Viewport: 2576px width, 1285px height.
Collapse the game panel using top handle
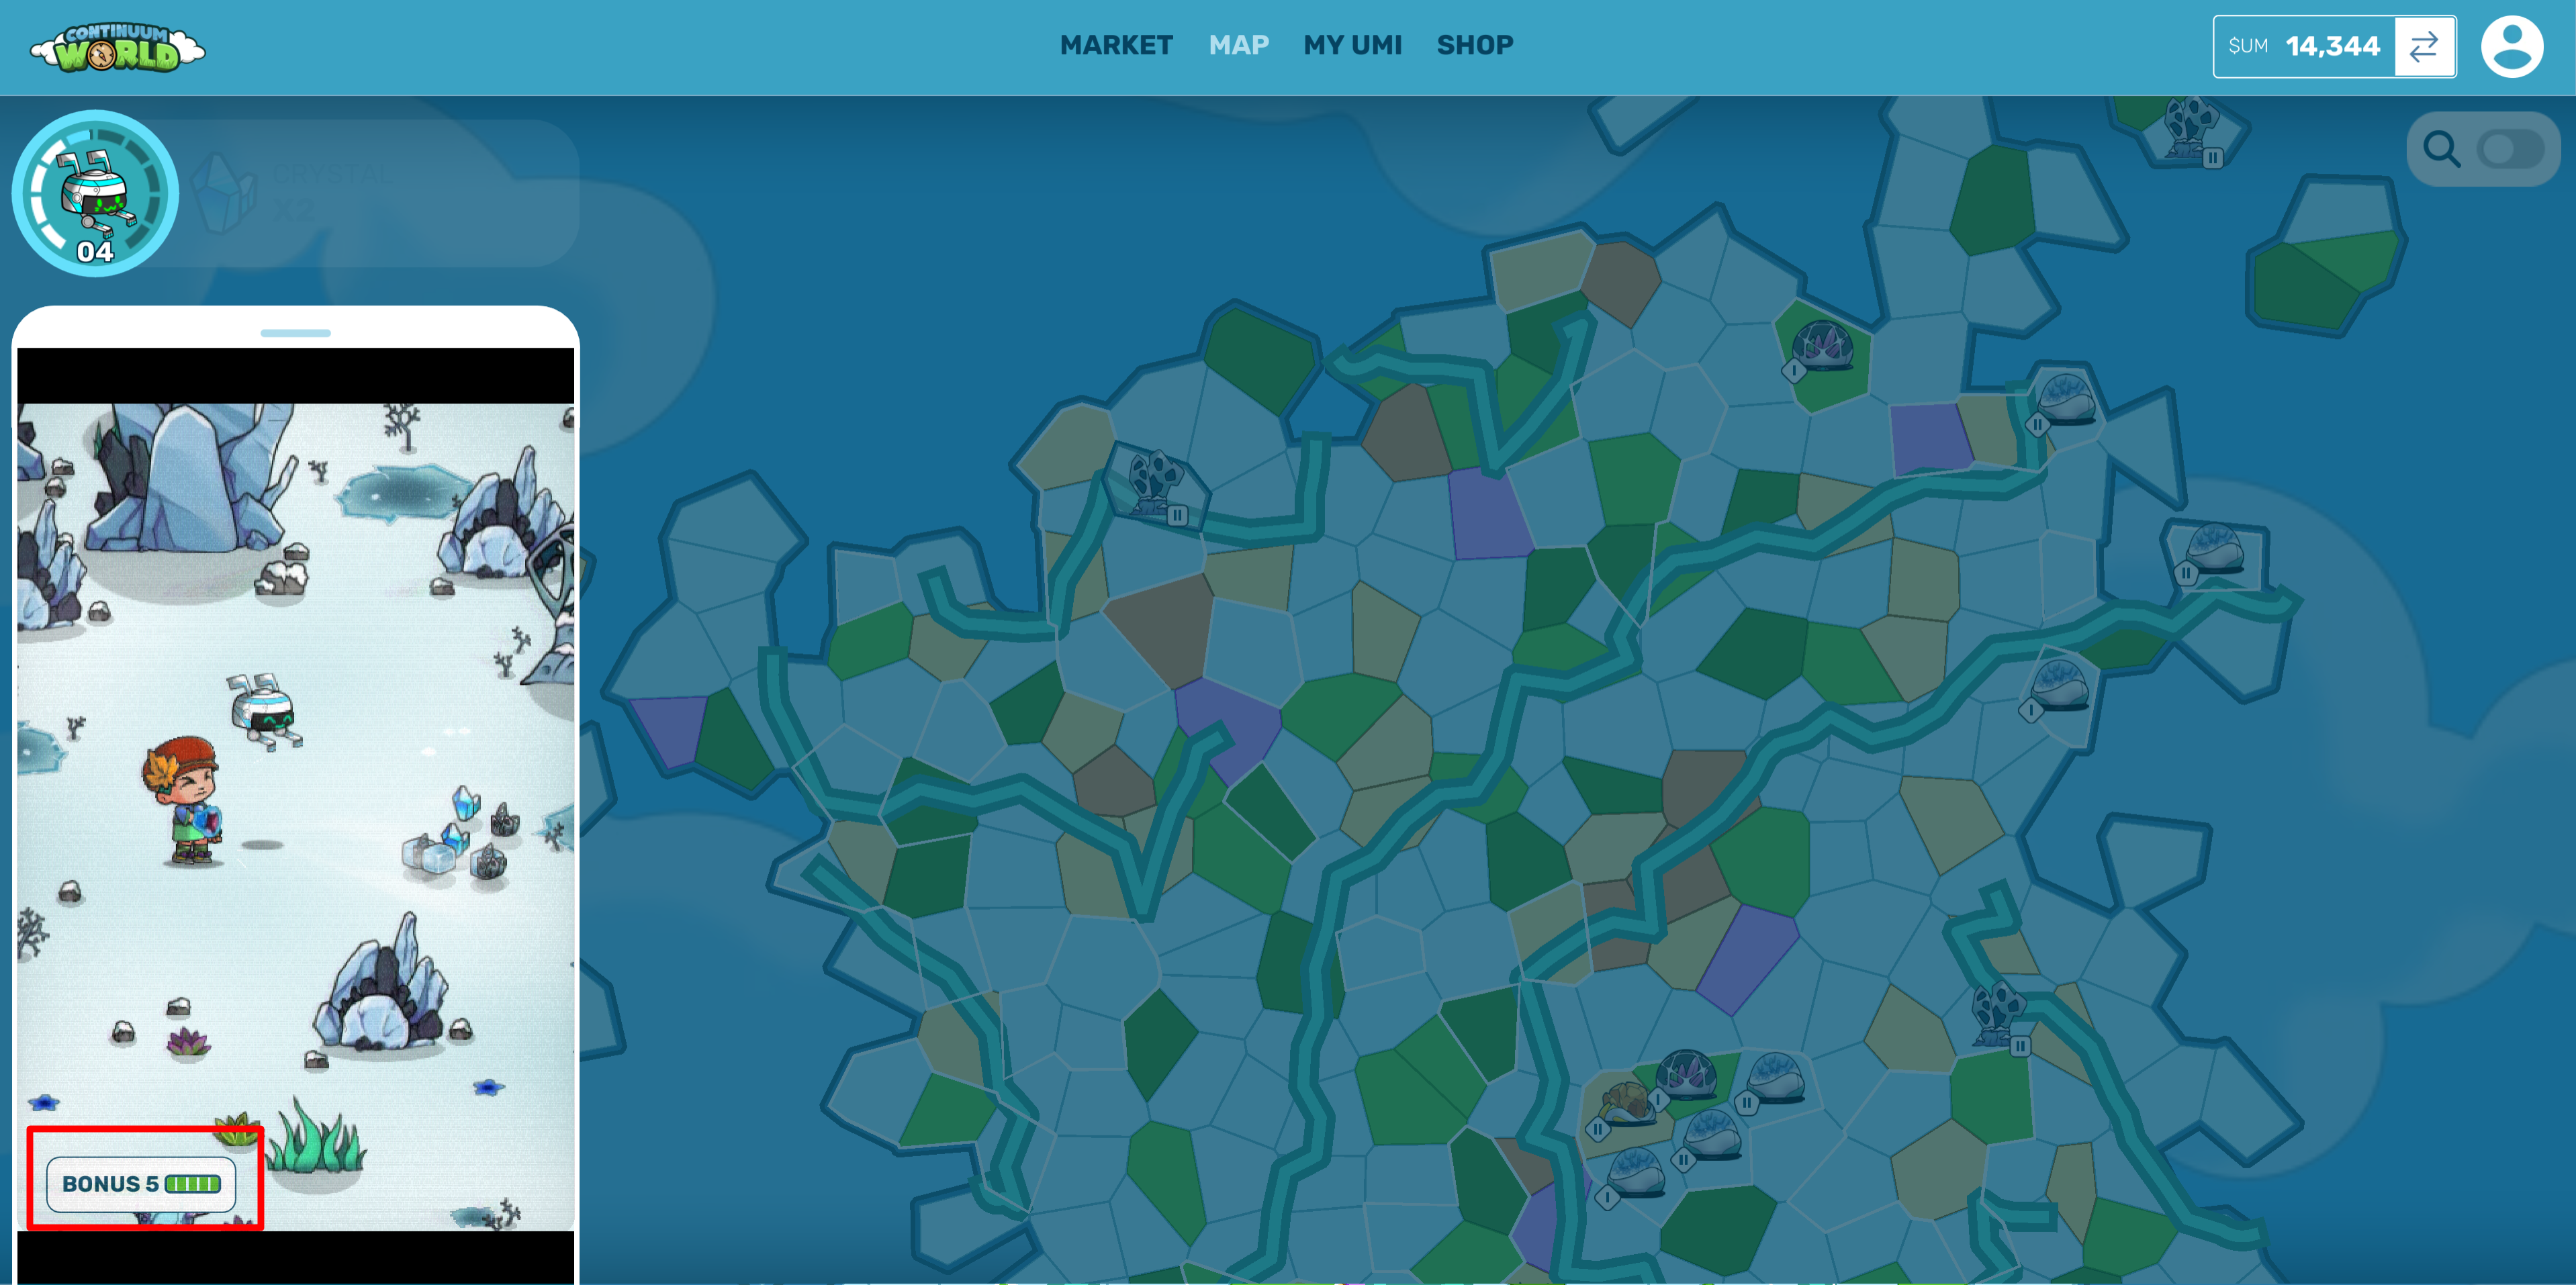tap(295, 333)
